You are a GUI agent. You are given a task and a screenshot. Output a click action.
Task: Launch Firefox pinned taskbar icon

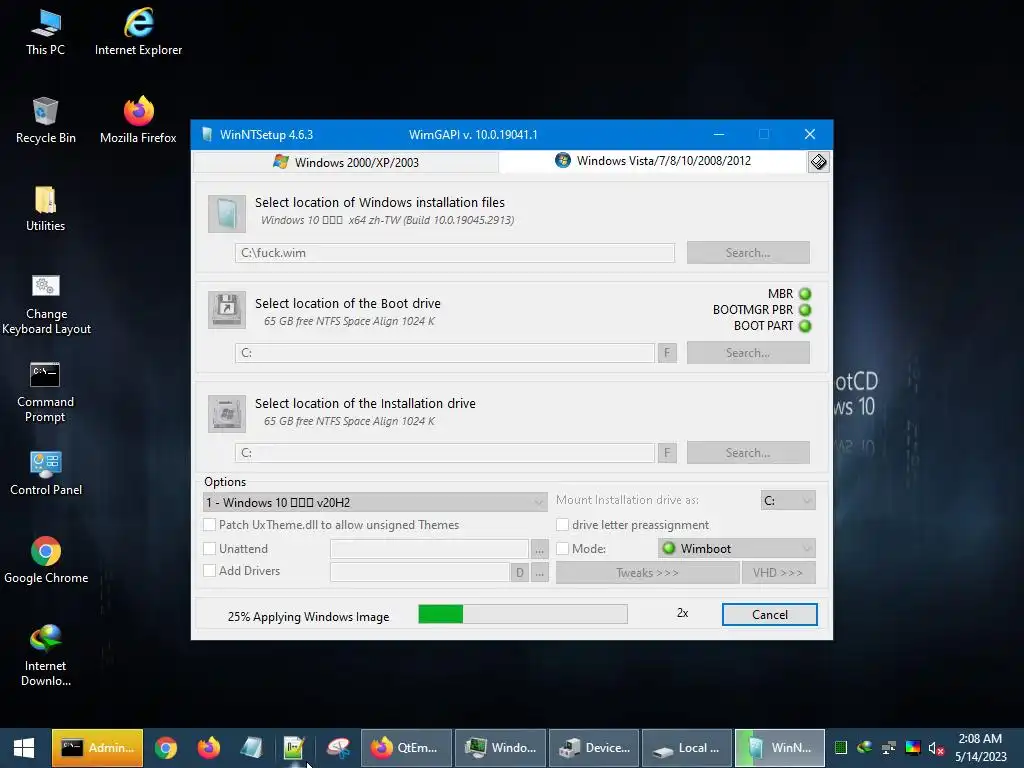click(x=209, y=748)
